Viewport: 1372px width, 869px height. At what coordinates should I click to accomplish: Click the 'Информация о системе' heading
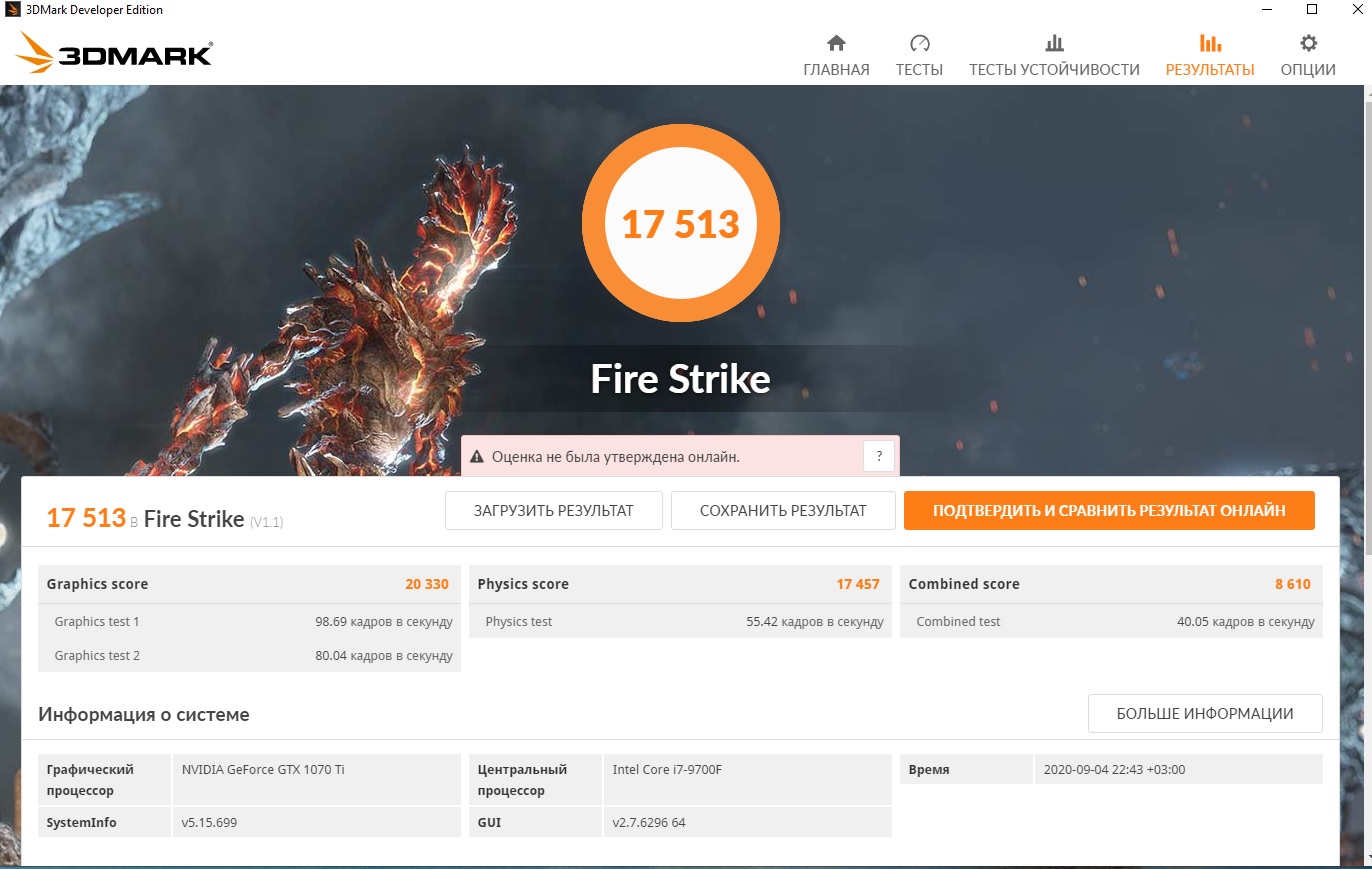[144, 714]
